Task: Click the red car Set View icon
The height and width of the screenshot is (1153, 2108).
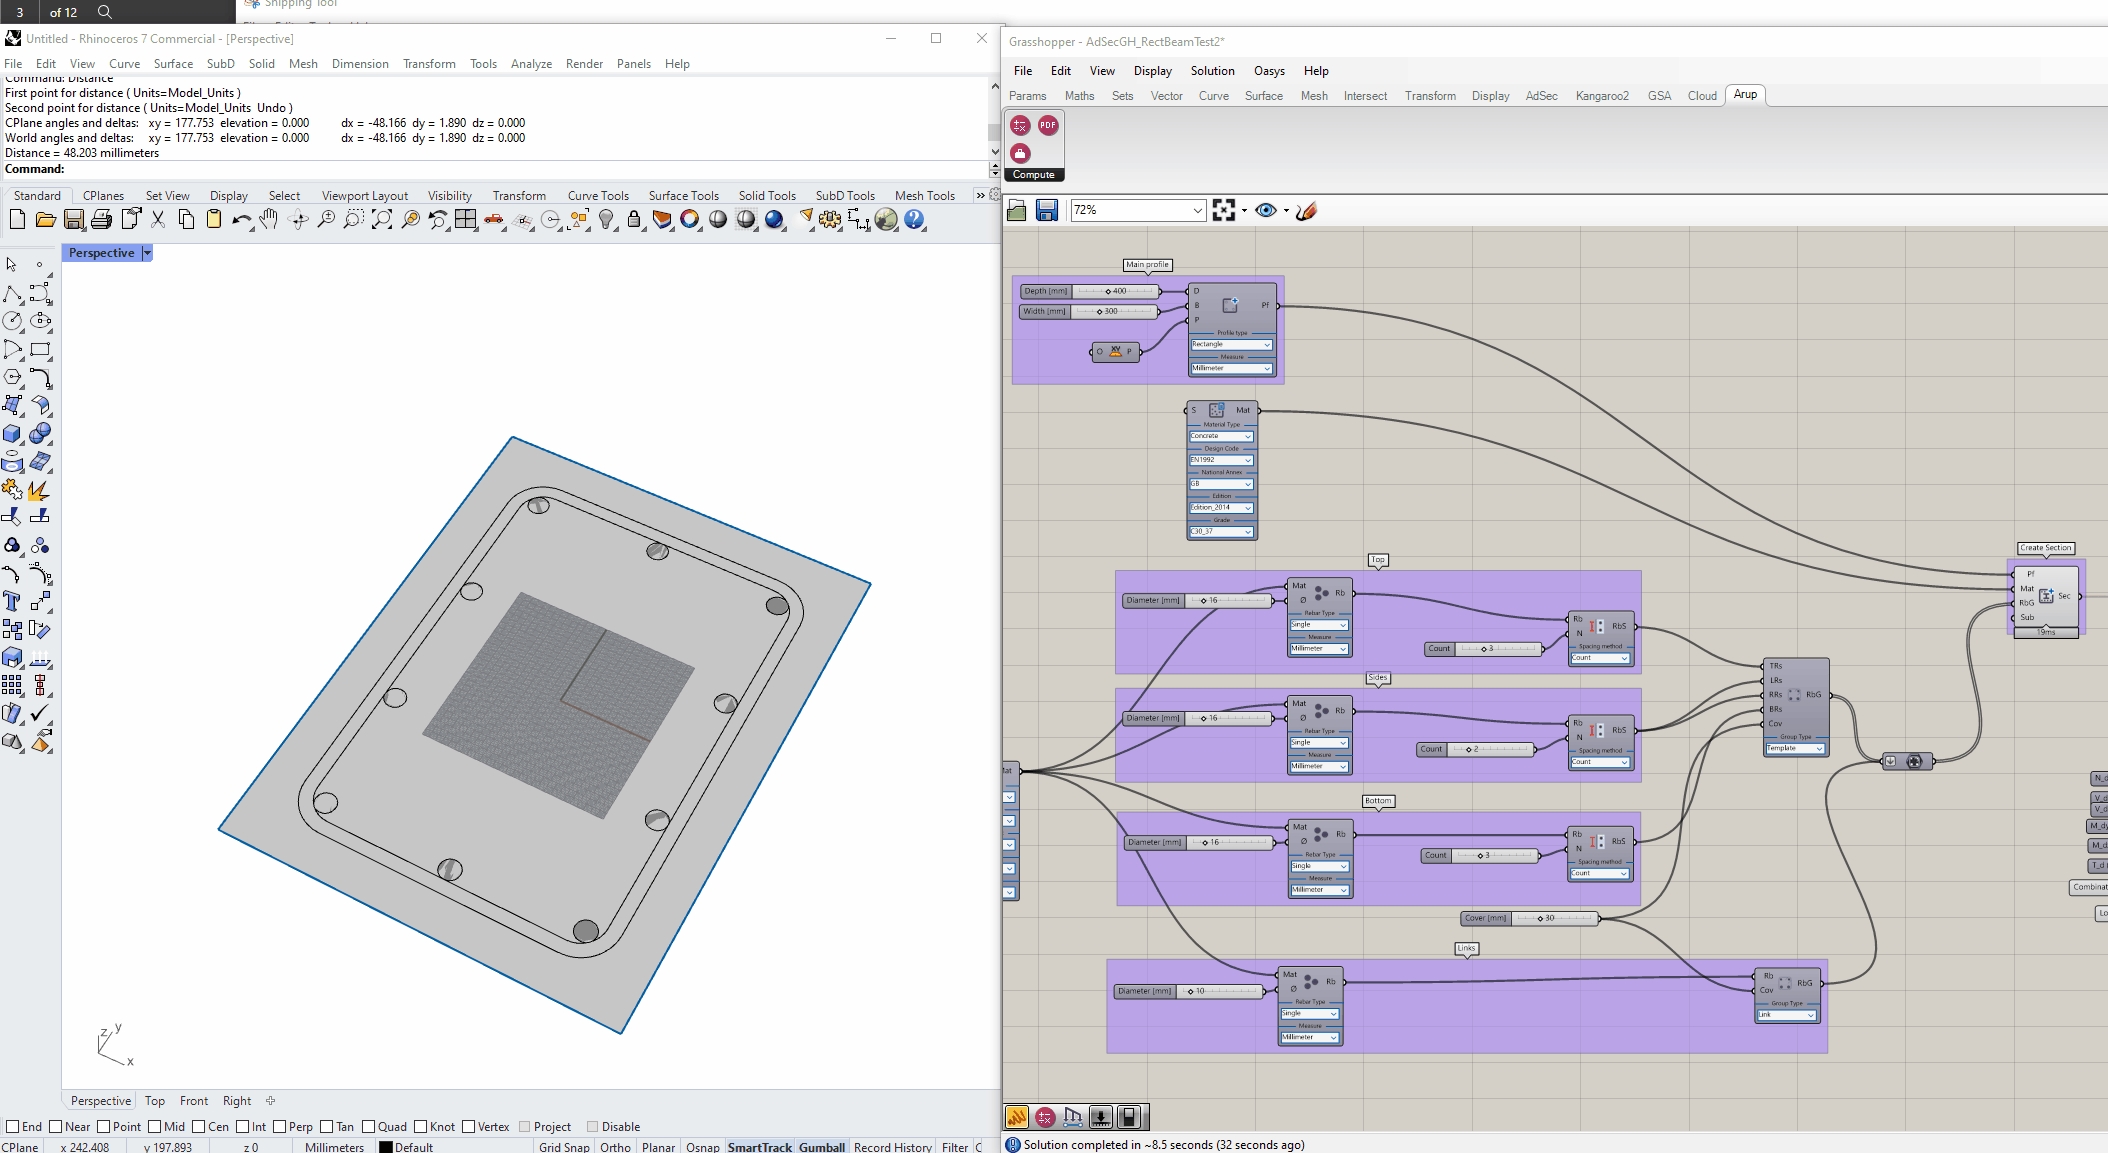Action: (x=494, y=220)
